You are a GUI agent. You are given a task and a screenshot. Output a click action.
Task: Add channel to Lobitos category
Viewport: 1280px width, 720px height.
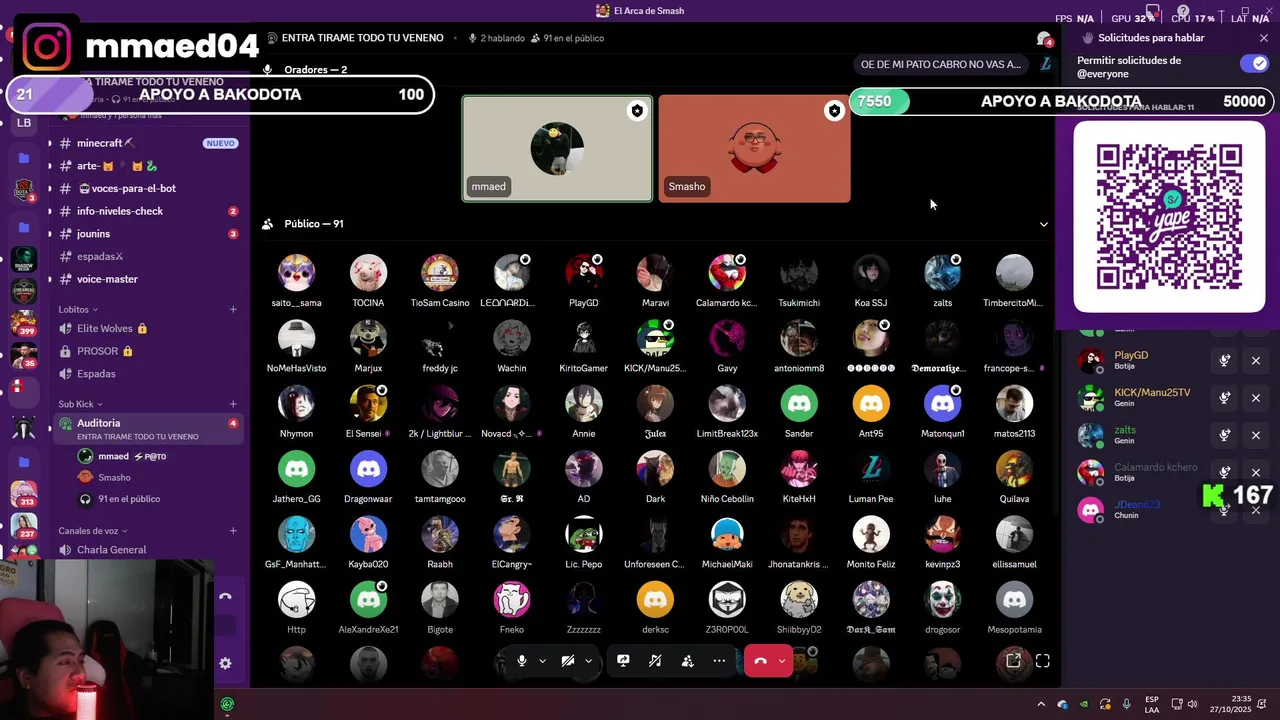click(x=233, y=309)
